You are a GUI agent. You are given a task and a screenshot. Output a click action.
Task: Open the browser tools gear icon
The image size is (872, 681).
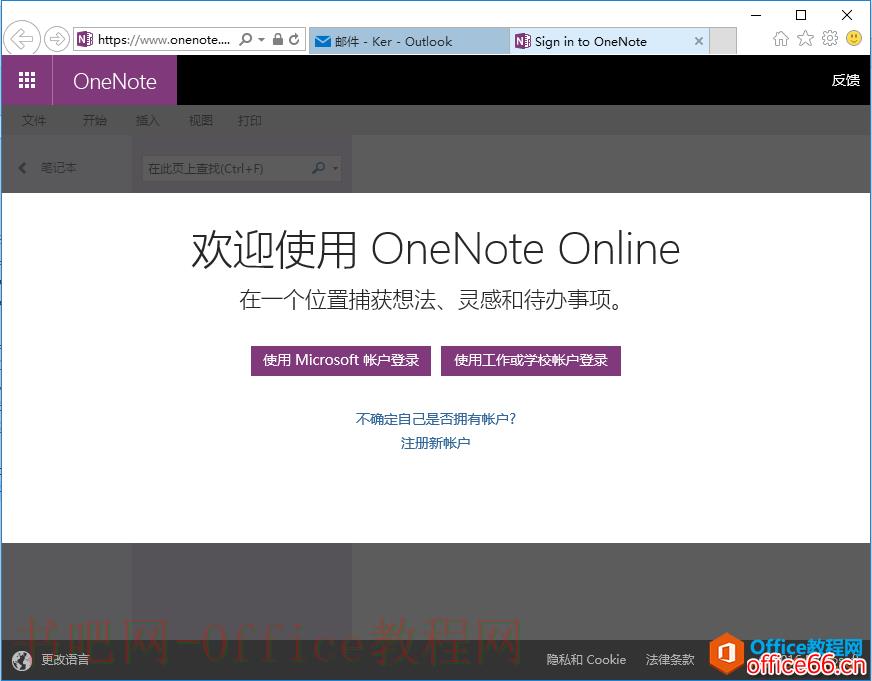[x=830, y=38]
